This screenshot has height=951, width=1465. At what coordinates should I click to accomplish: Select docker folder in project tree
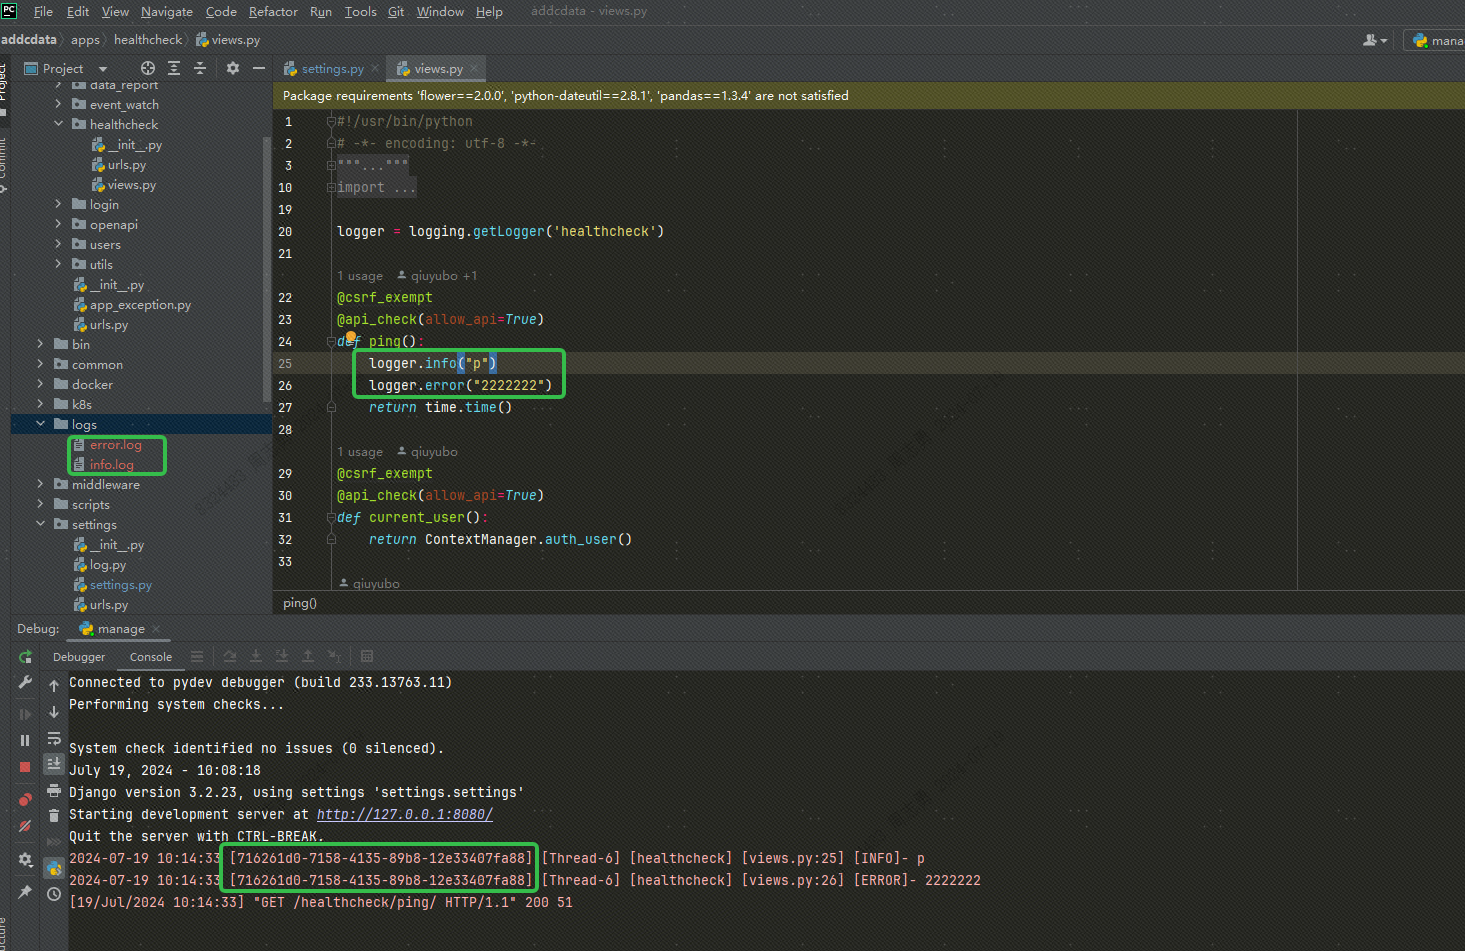92,385
